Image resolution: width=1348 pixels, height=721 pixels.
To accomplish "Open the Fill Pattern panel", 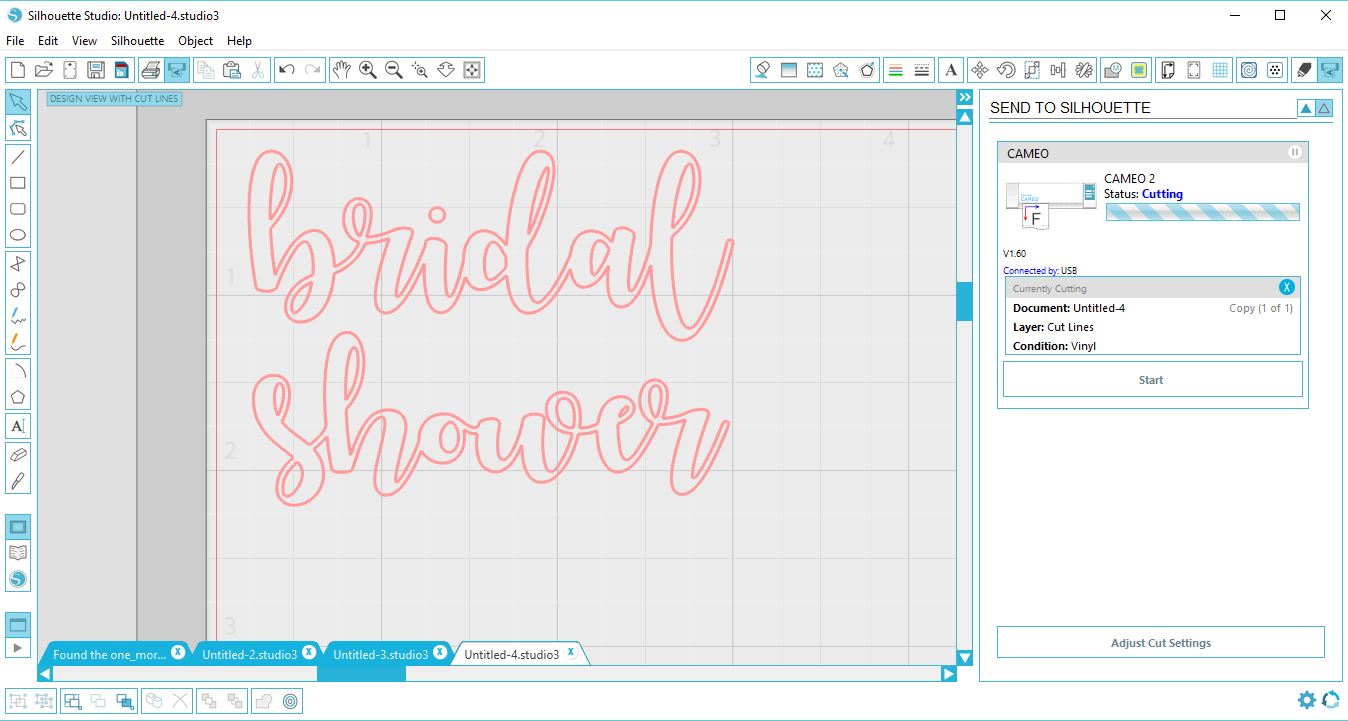I will point(815,70).
